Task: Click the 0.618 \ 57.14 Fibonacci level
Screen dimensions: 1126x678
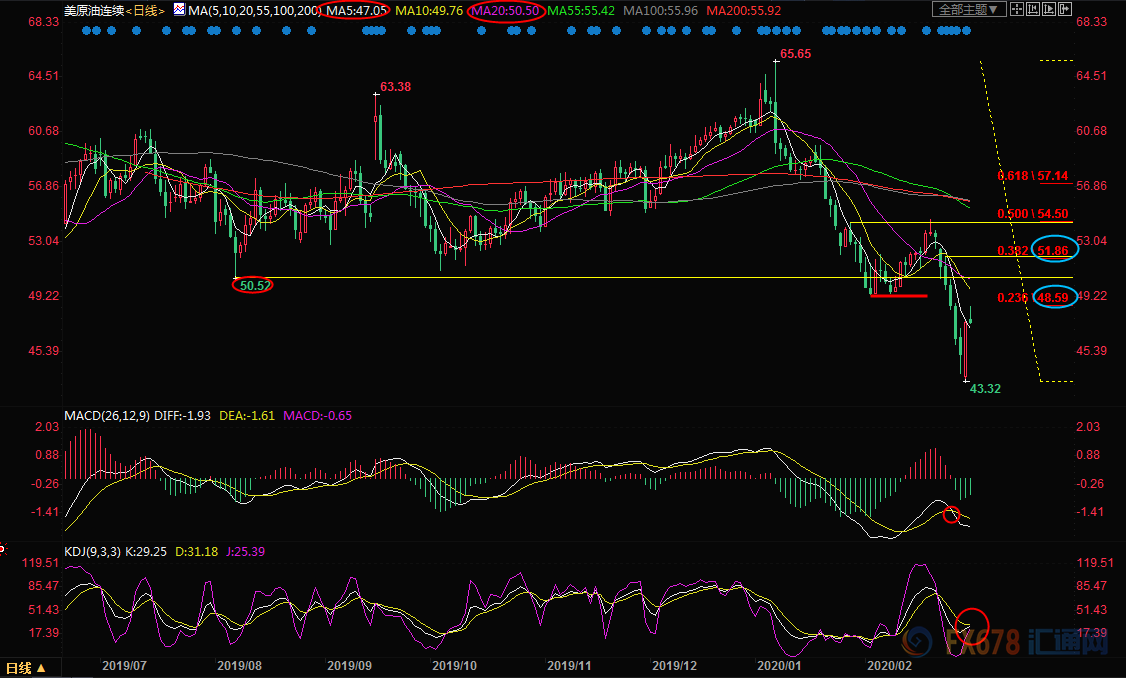Action: point(1033,176)
